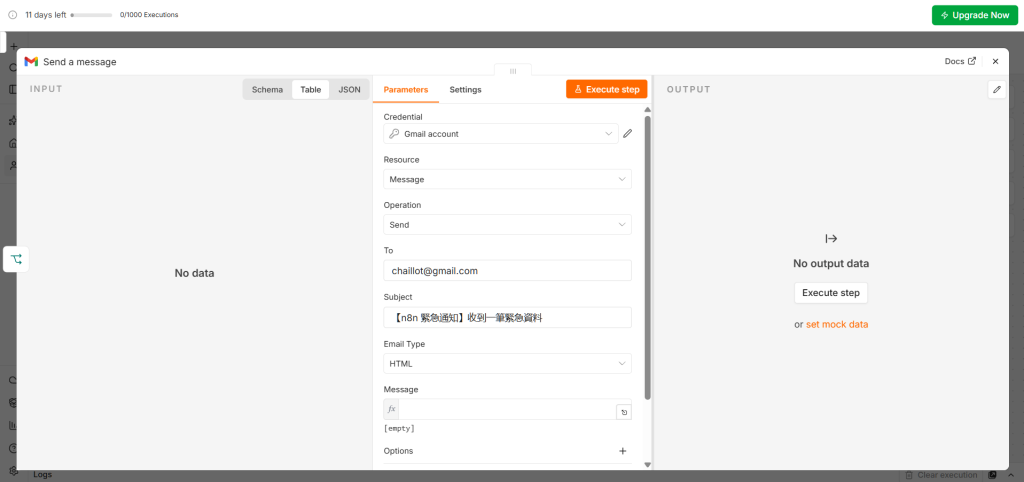1024x482 pixels.
Task: Reset Message field with refresh icon
Action: (x=624, y=412)
